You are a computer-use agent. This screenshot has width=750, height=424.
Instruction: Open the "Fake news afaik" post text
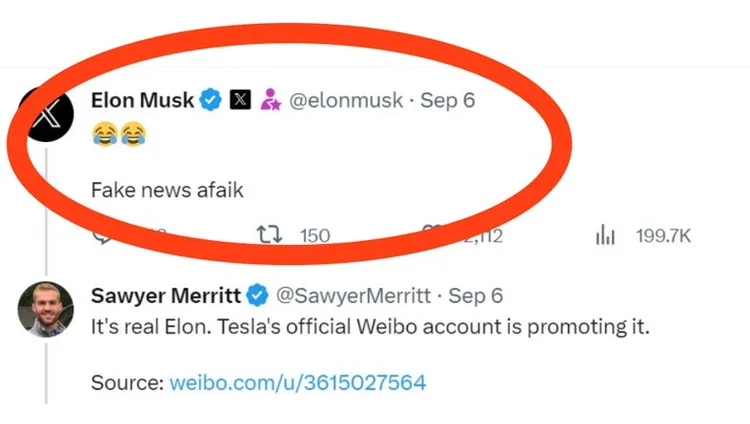167,188
